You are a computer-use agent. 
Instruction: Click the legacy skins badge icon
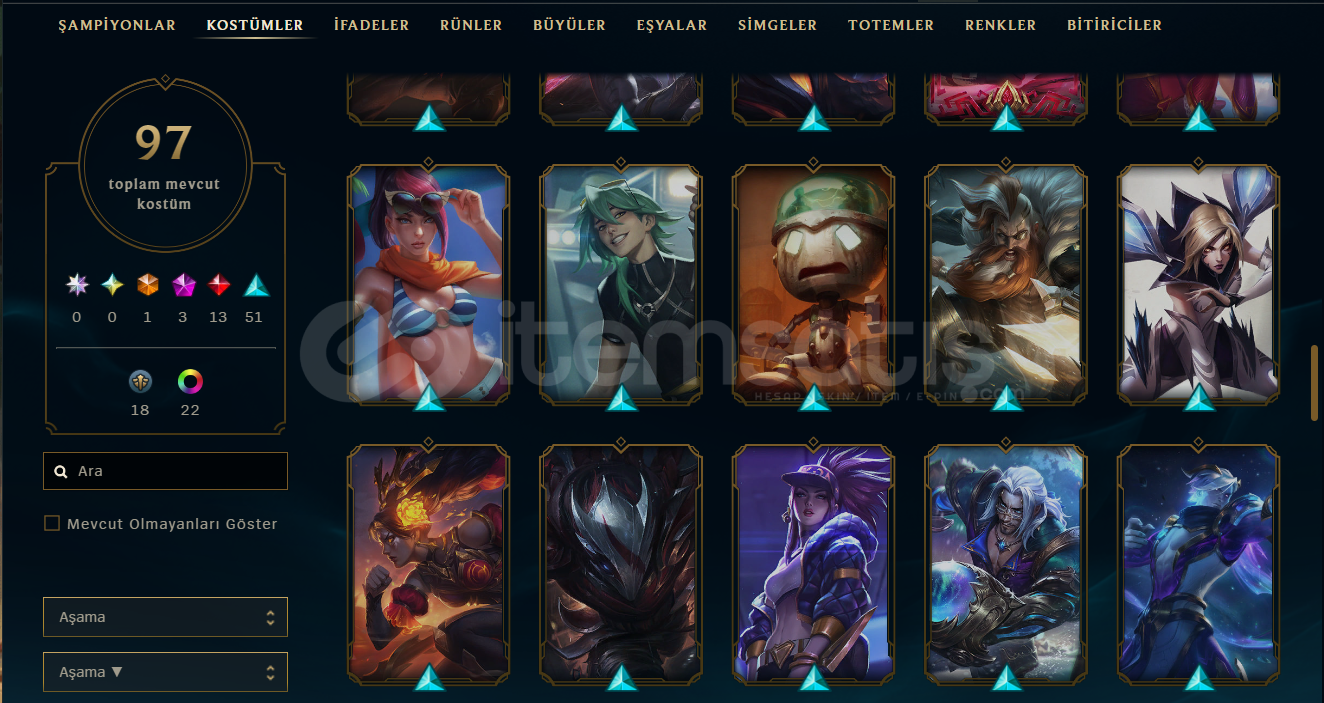tap(140, 381)
